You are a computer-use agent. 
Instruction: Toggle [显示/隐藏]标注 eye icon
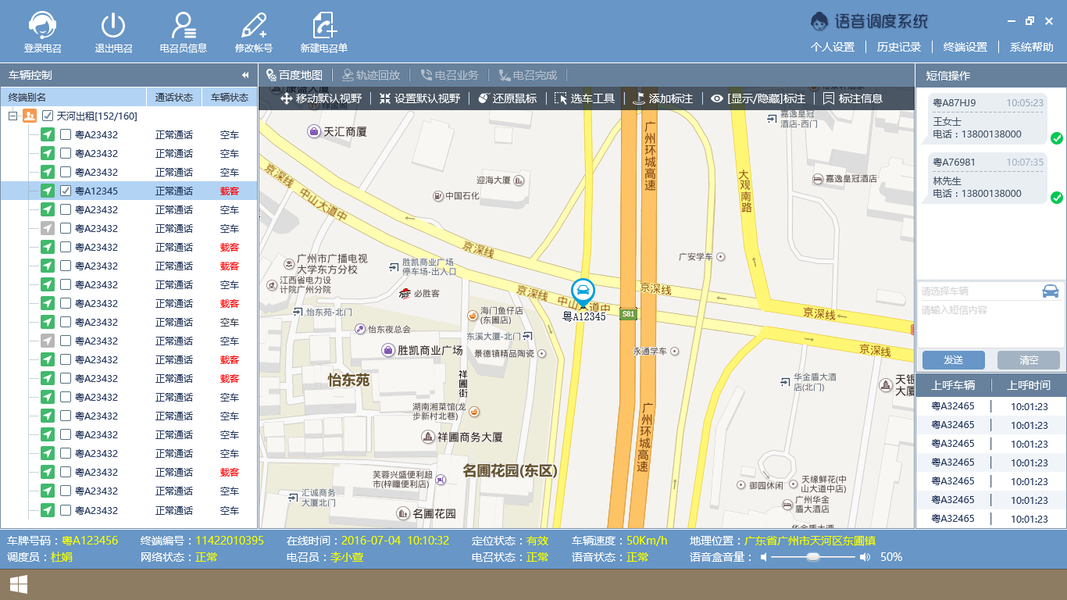point(717,99)
